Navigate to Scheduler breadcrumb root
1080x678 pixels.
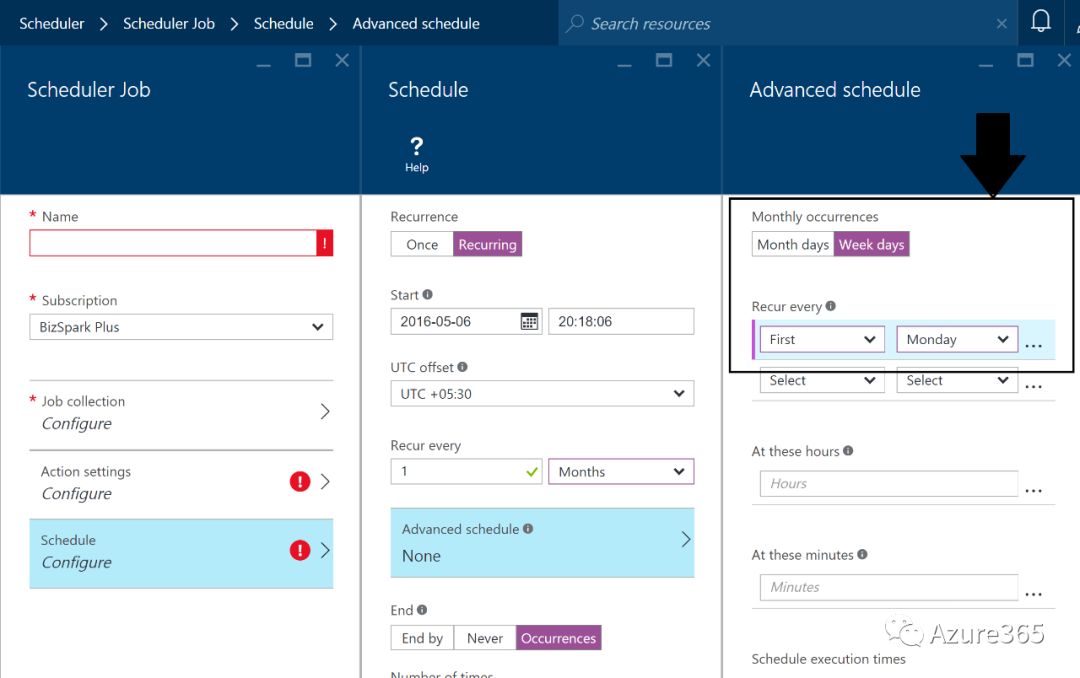coord(52,23)
